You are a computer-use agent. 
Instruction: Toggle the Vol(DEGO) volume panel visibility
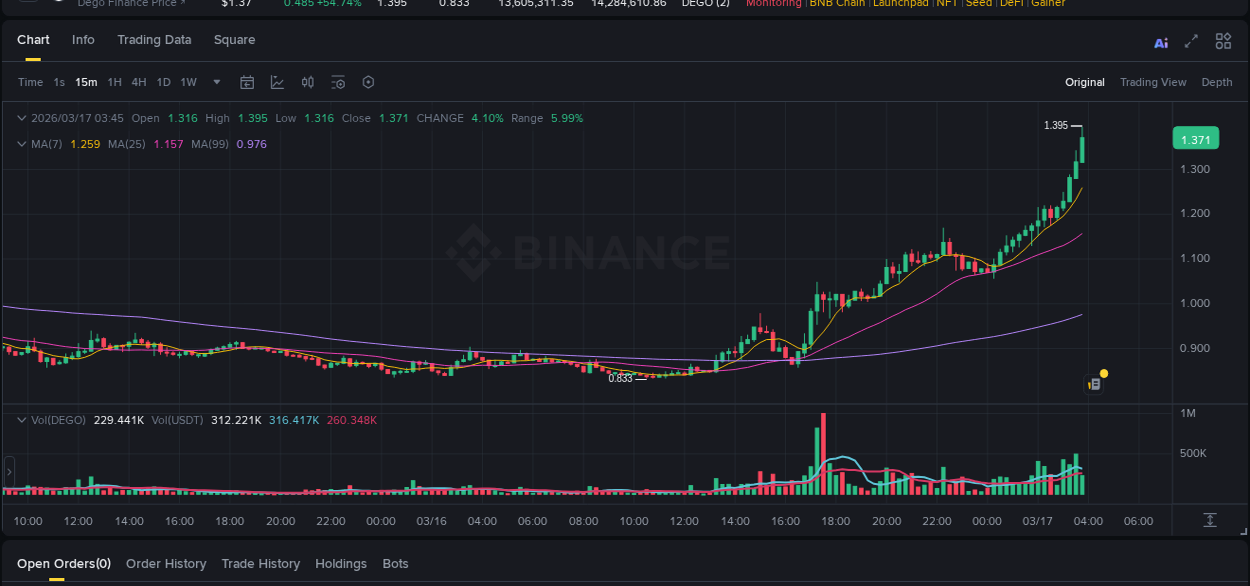(x=20, y=420)
